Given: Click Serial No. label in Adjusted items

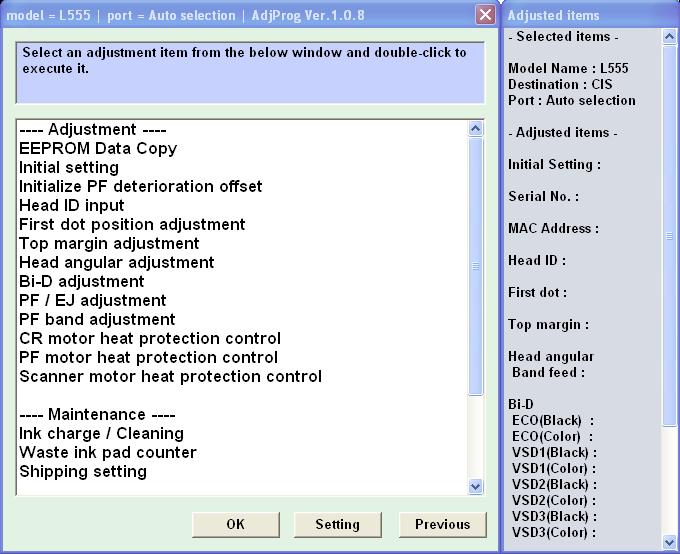Looking at the screenshot, I should [543, 197].
